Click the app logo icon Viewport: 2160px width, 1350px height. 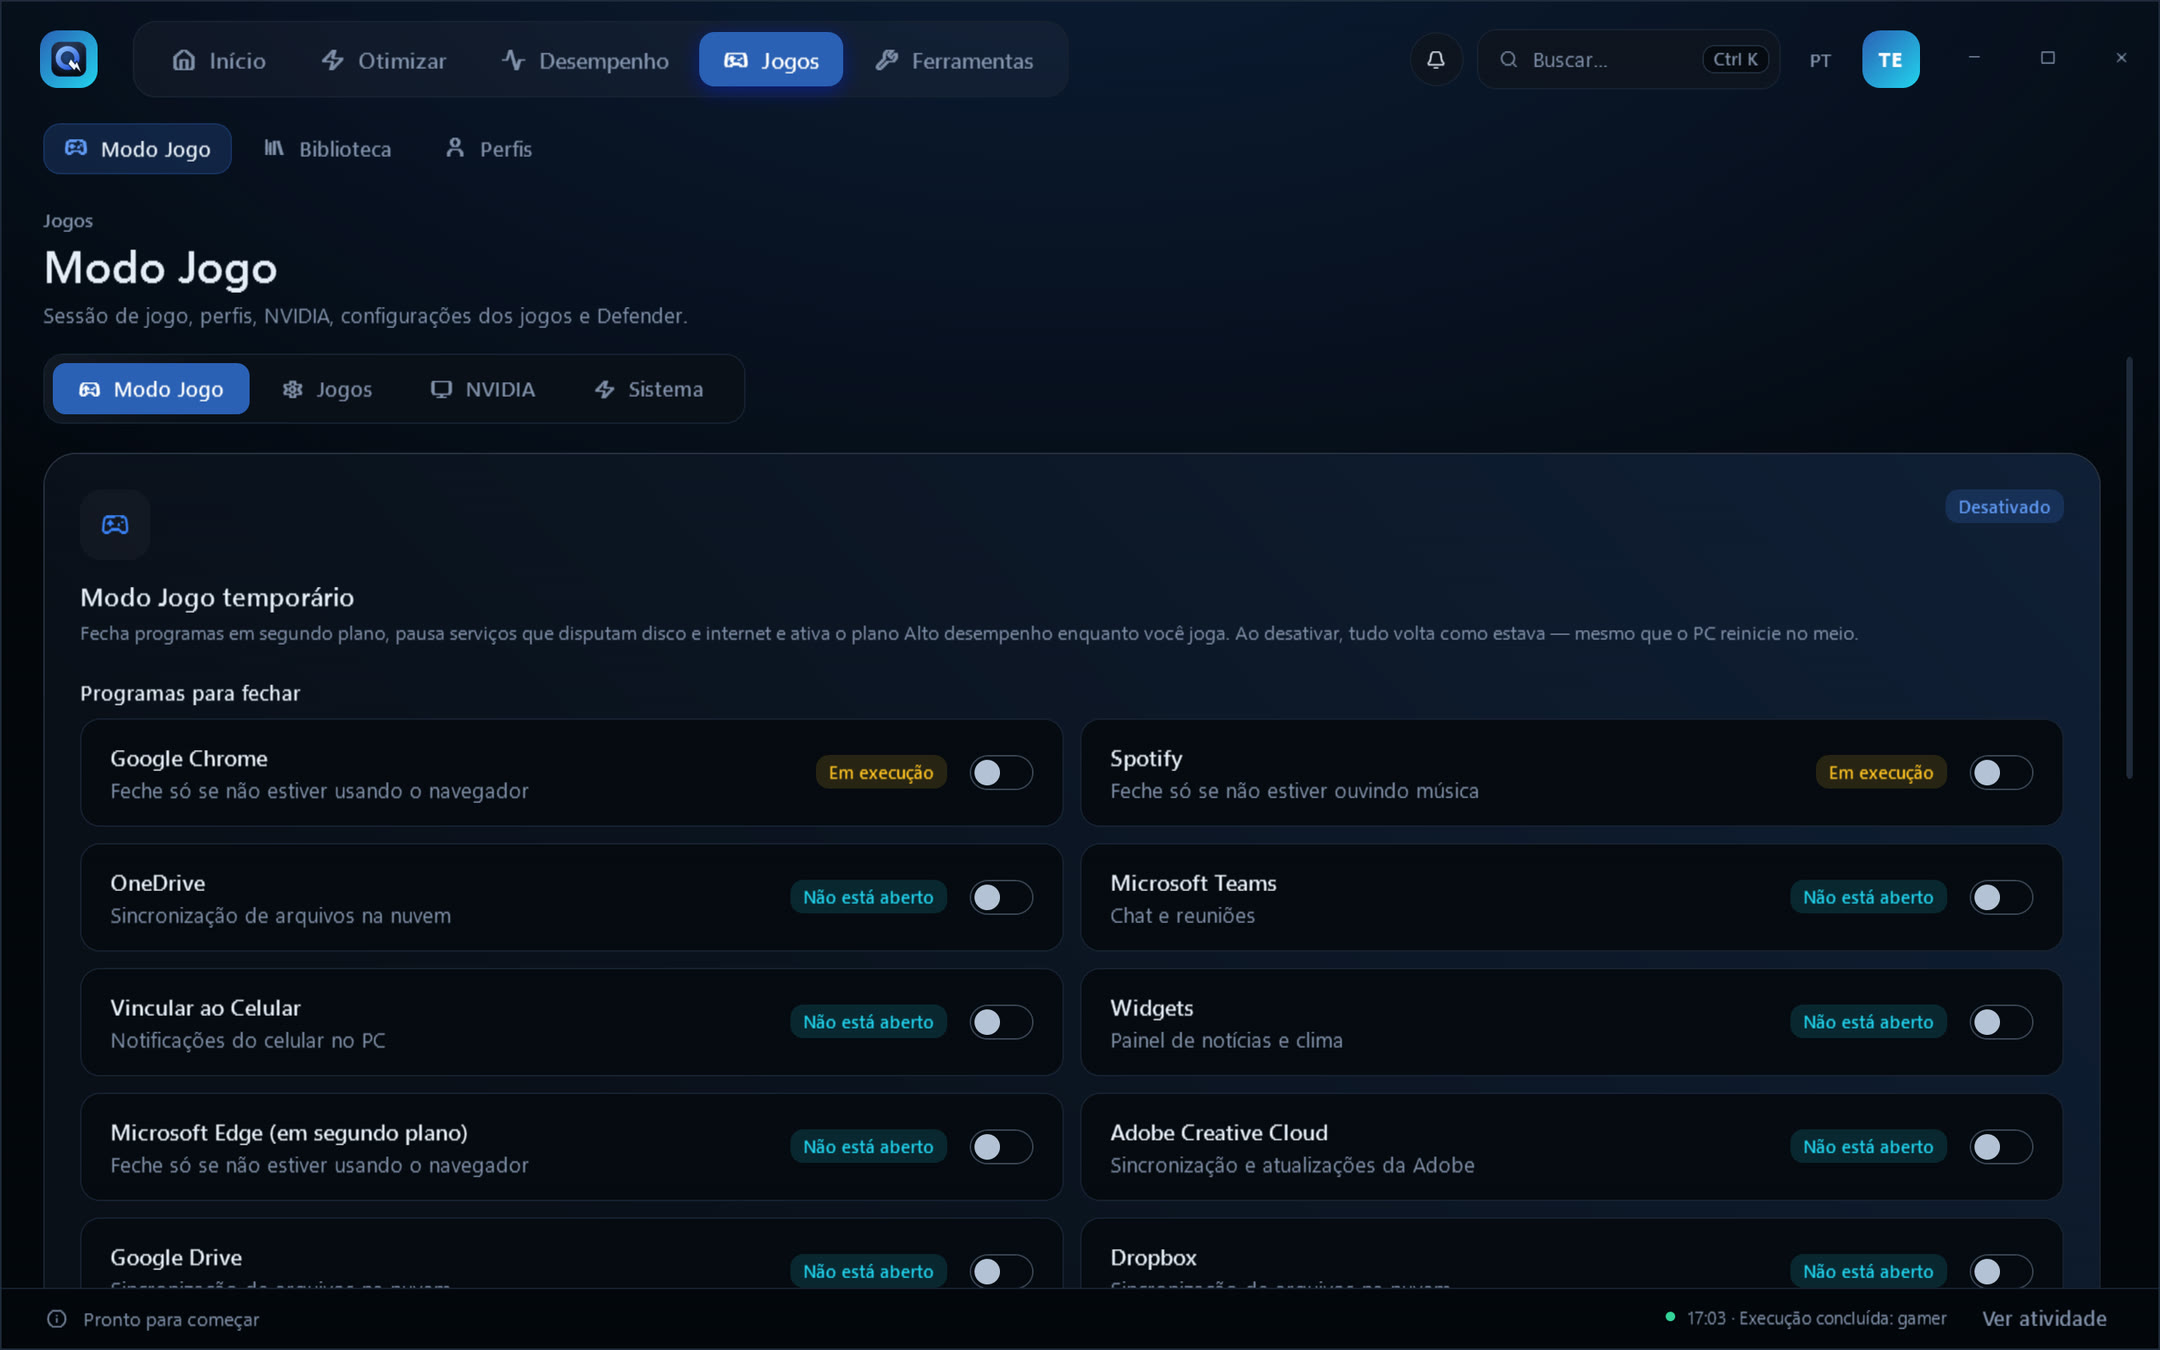click(x=68, y=59)
